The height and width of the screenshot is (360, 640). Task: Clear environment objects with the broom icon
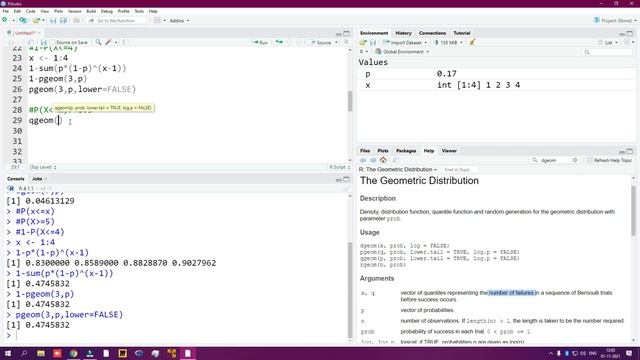(x=473, y=42)
